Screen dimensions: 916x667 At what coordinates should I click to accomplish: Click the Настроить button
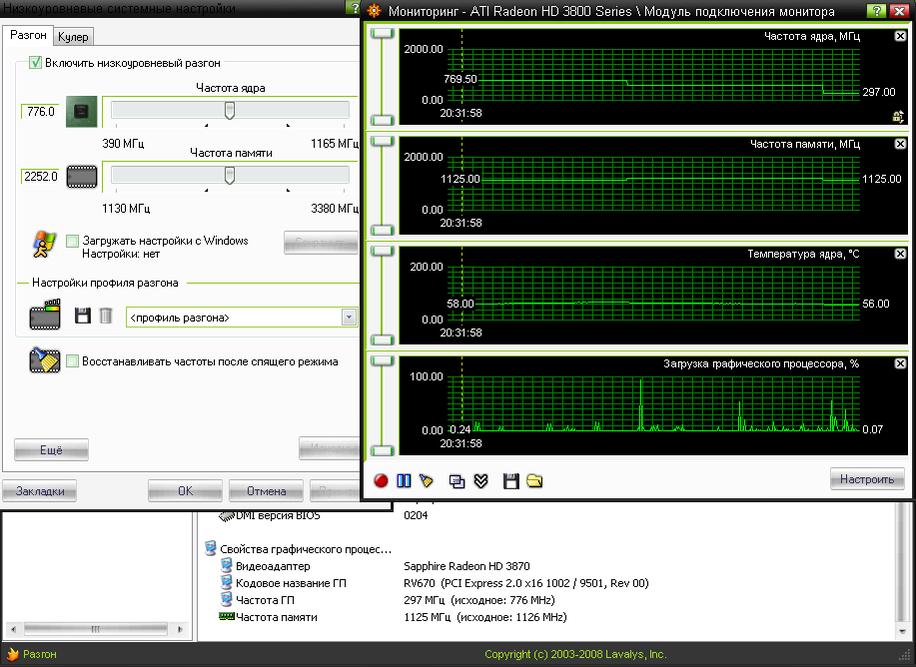(x=866, y=479)
